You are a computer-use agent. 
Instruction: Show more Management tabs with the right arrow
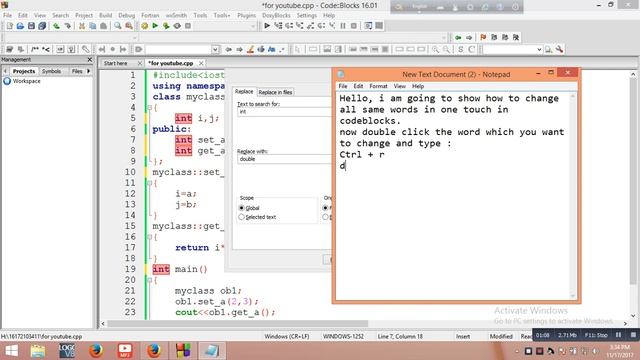(x=89, y=71)
